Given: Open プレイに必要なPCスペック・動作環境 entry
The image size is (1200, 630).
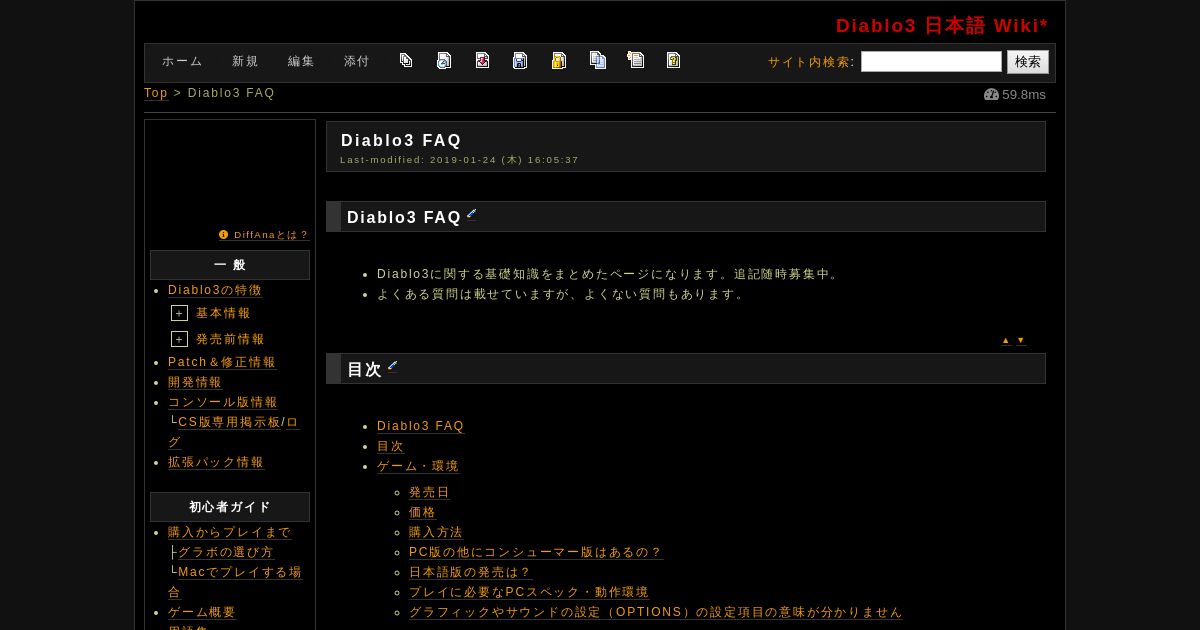Looking at the screenshot, I should pos(529,592).
